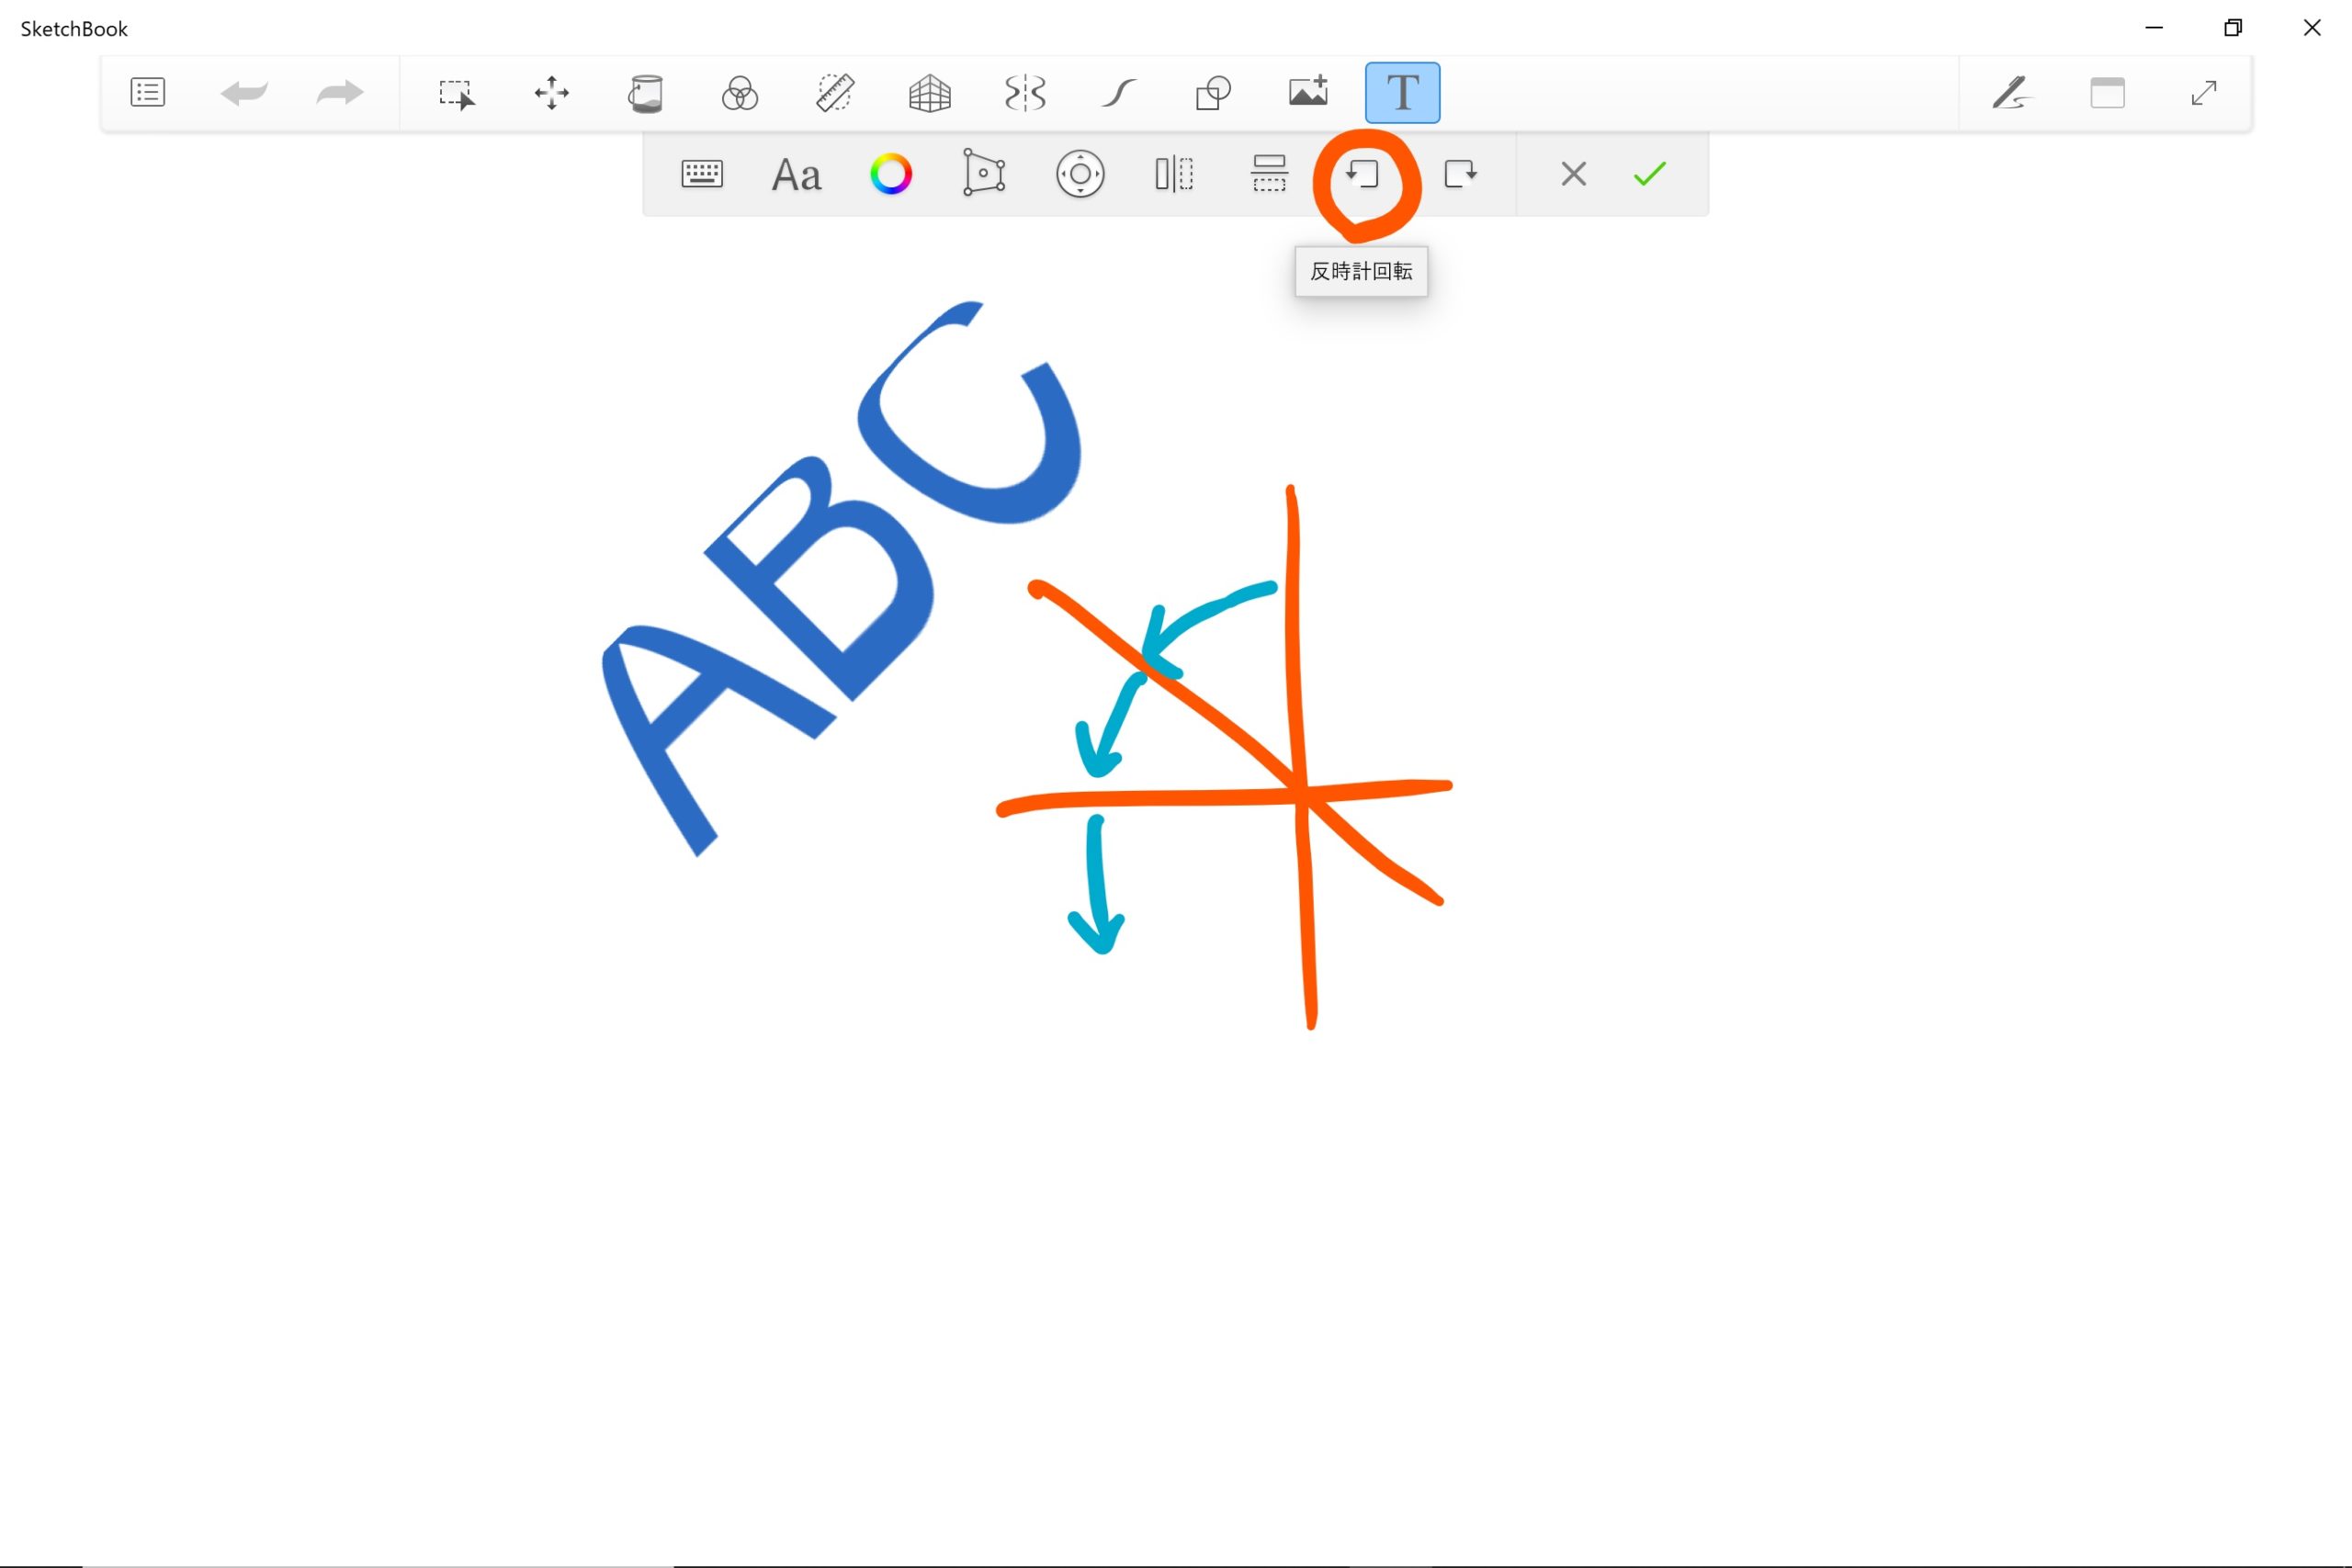Viewport: 2352px width, 1568px height.
Task: Confirm text with green checkmark
Action: tap(1649, 174)
